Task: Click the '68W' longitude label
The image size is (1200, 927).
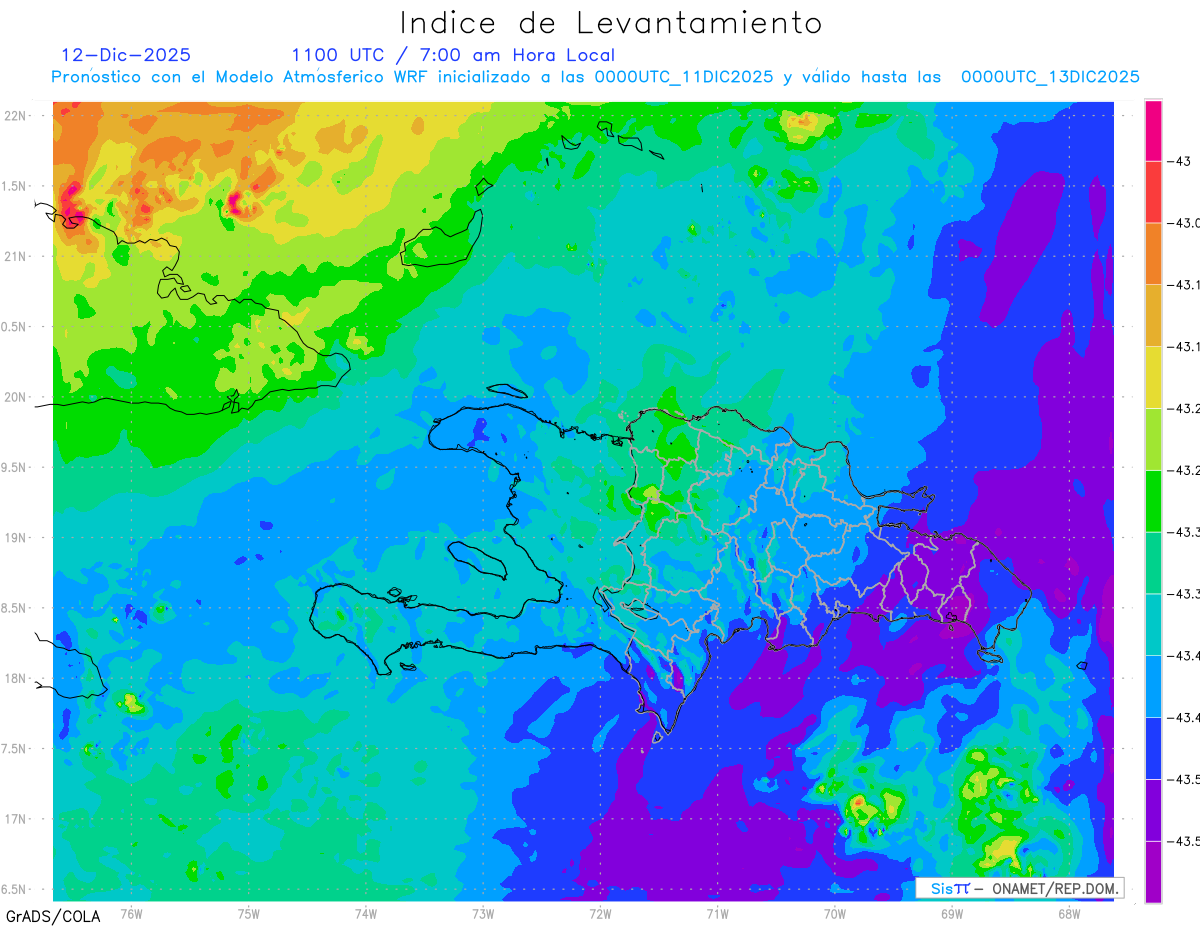Action: (x=1069, y=913)
